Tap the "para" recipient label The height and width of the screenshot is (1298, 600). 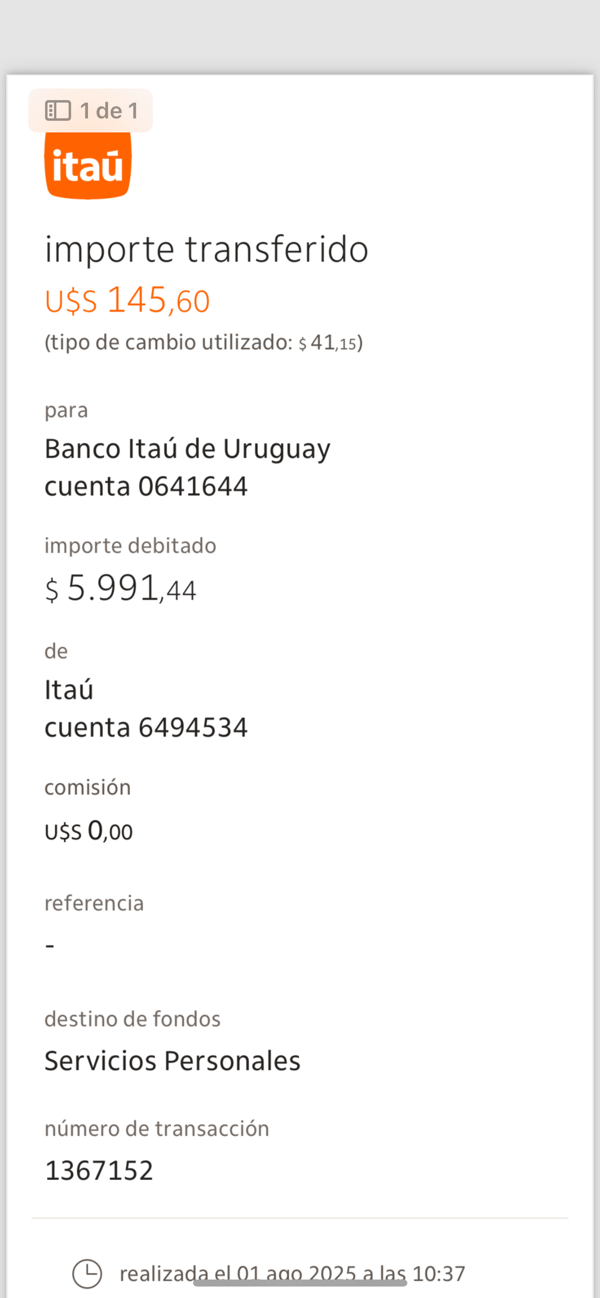pos(66,410)
